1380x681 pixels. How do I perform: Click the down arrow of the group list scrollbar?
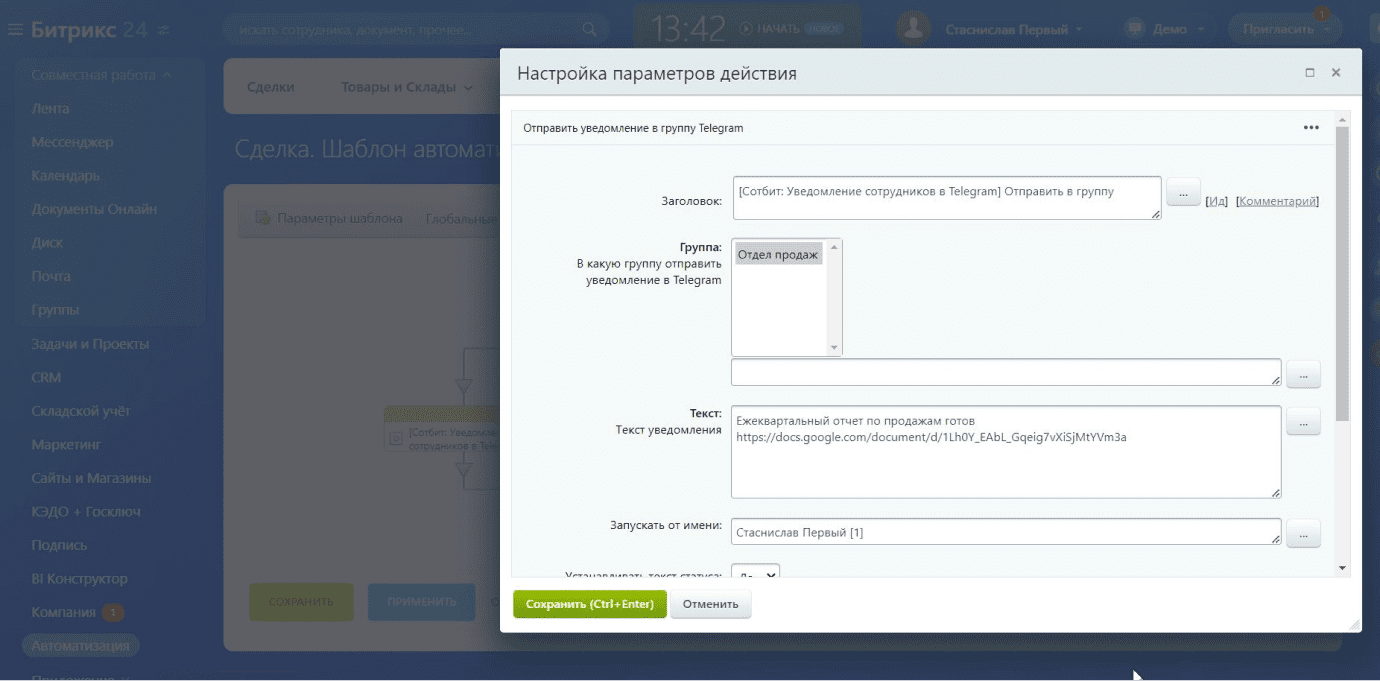pyautogui.click(x=835, y=348)
